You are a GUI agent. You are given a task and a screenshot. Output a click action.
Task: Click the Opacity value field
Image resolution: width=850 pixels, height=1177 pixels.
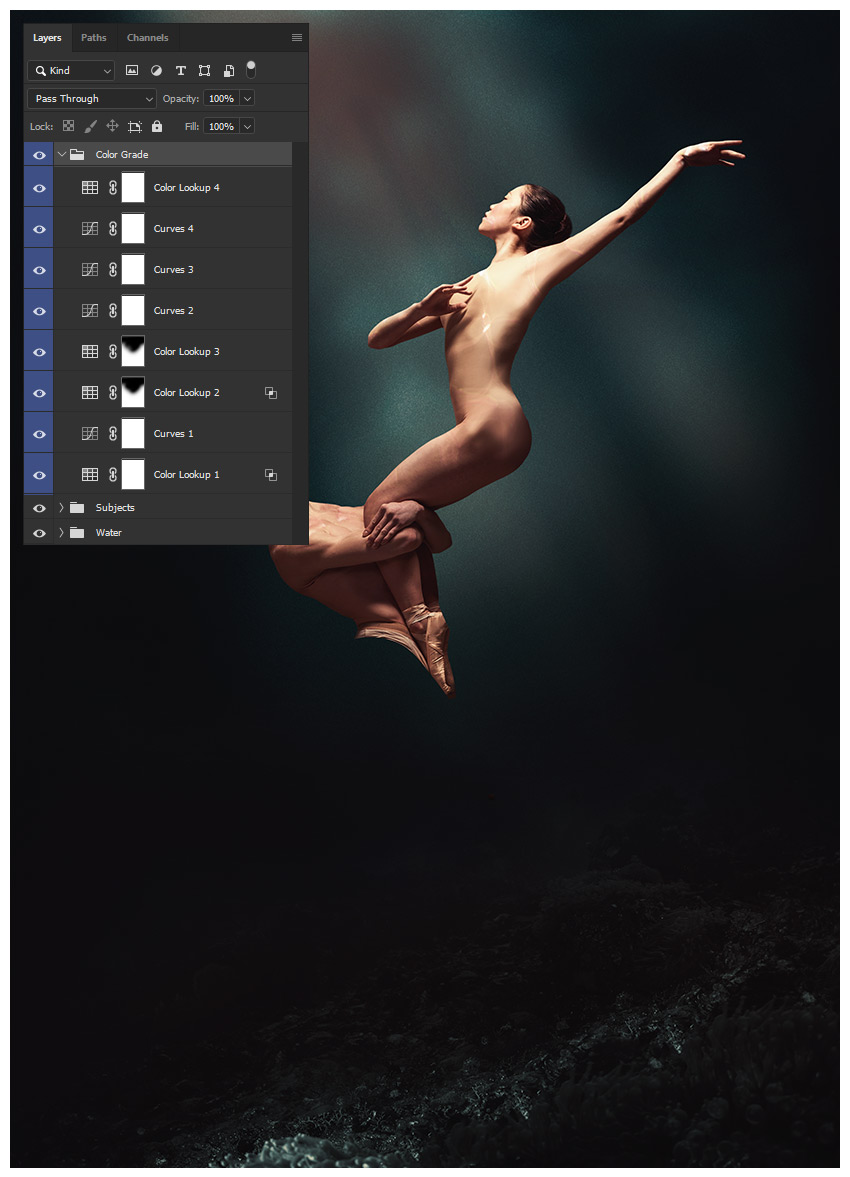tap(222, 98)
